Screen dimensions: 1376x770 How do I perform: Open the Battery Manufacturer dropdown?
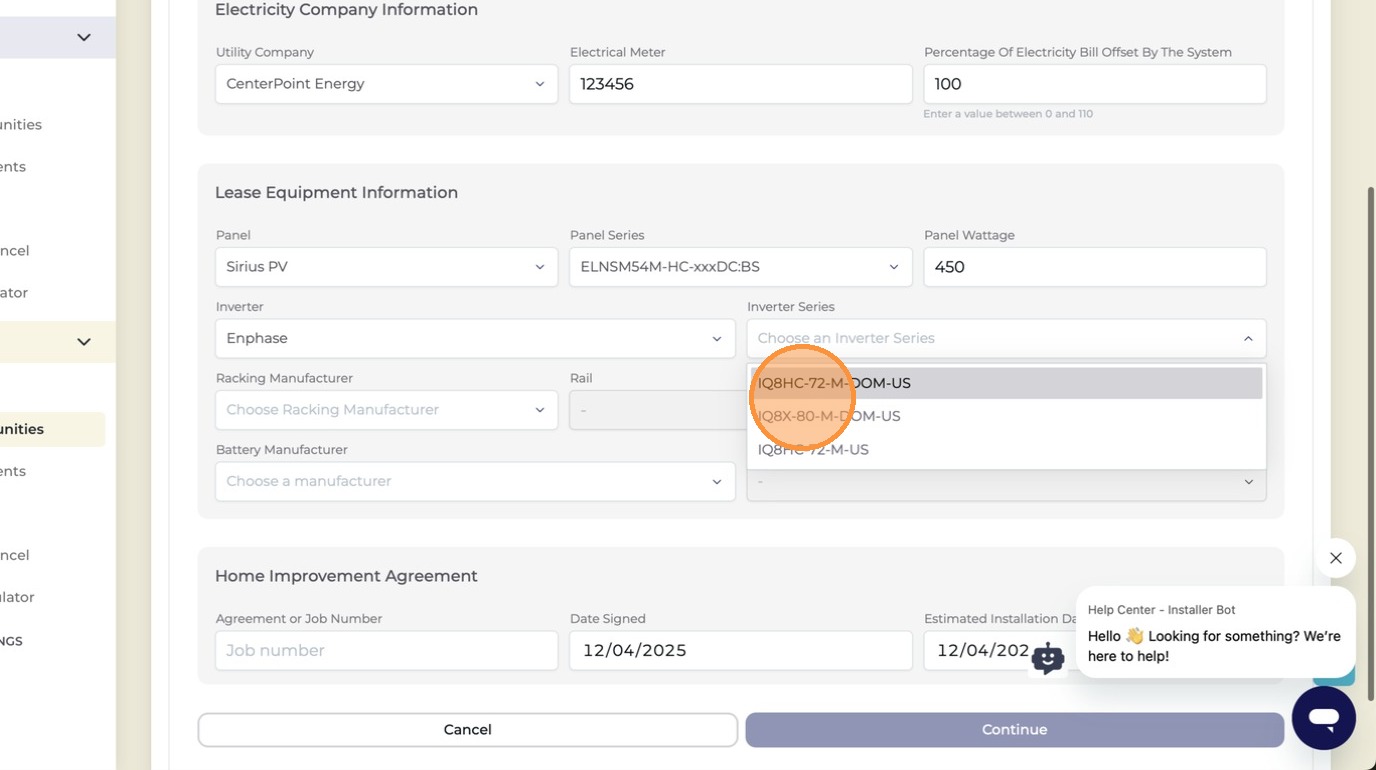click(475, 481)
